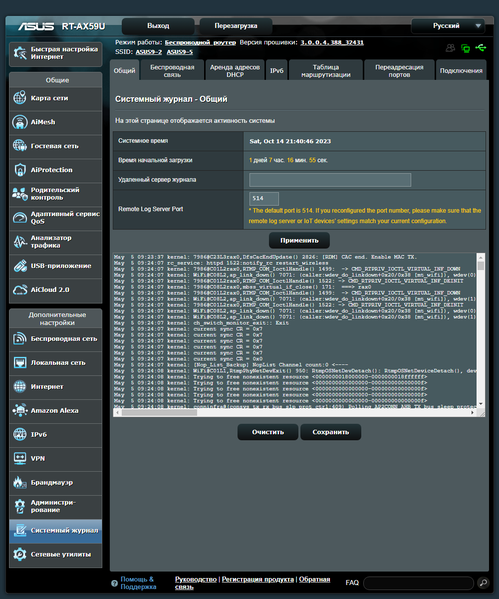Click the FAQ search magnifier icon

[x=483, y=583]
